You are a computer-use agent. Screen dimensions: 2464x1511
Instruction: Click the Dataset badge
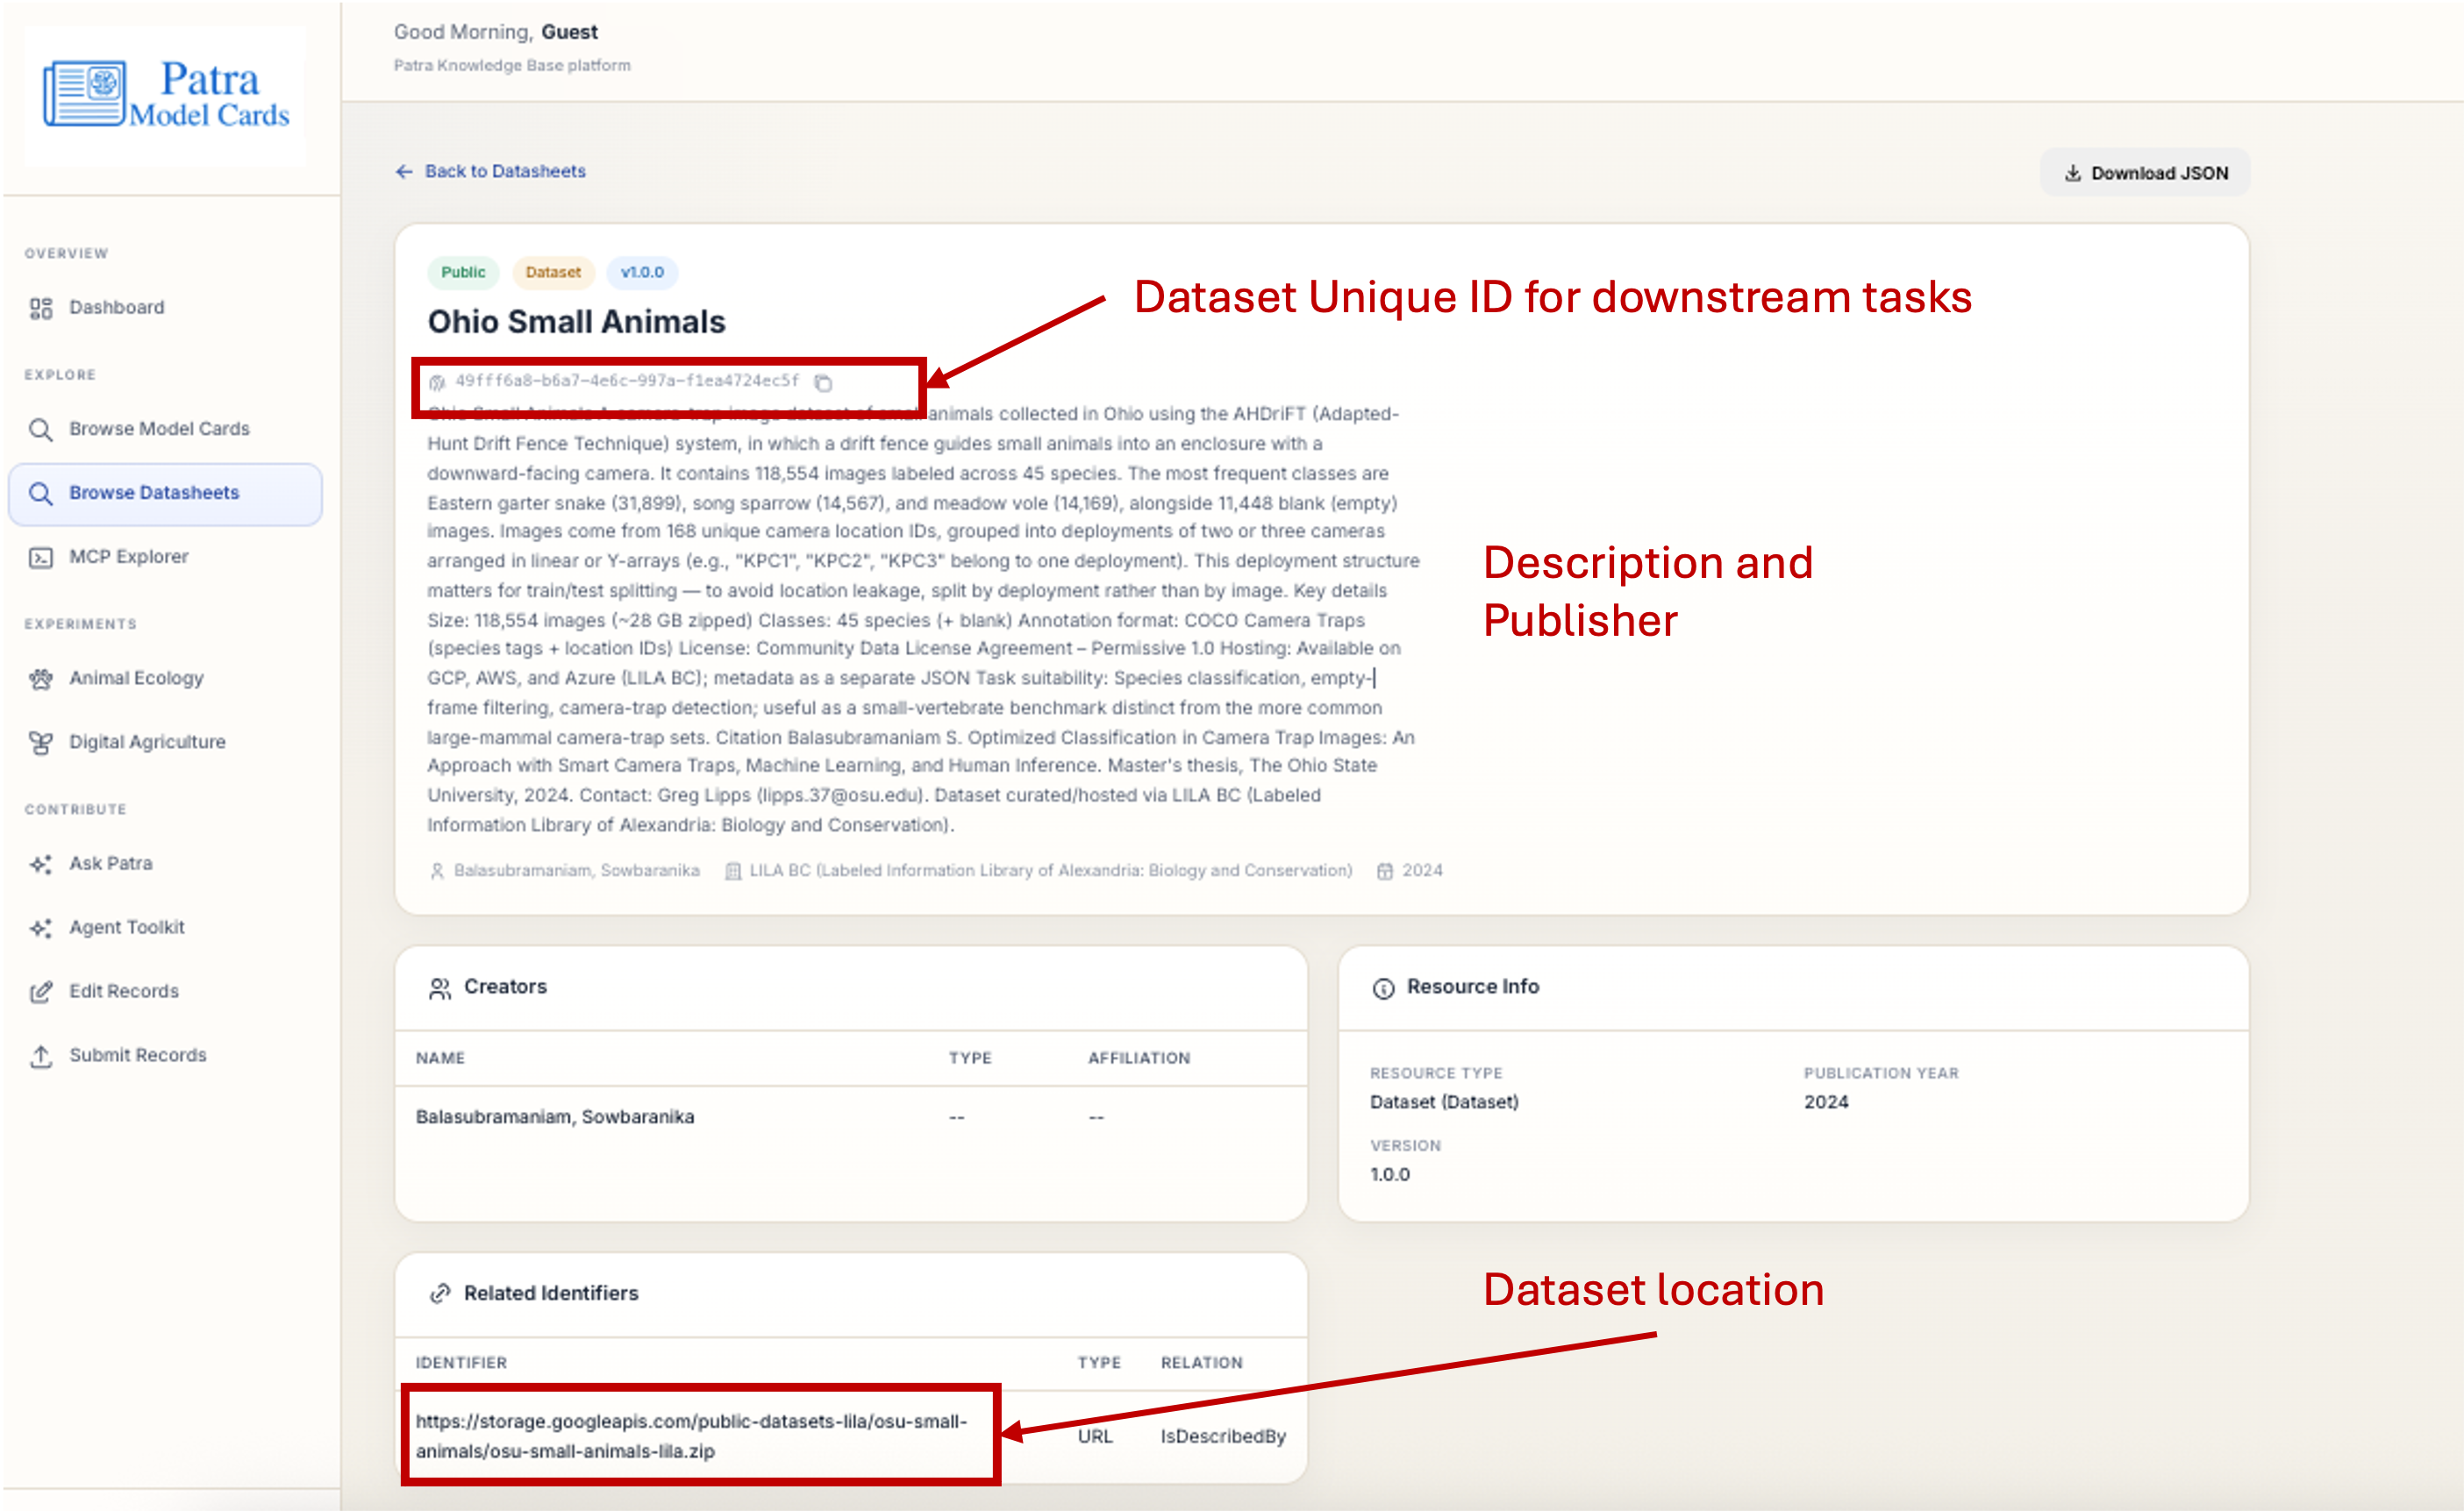tap(553, 273)
